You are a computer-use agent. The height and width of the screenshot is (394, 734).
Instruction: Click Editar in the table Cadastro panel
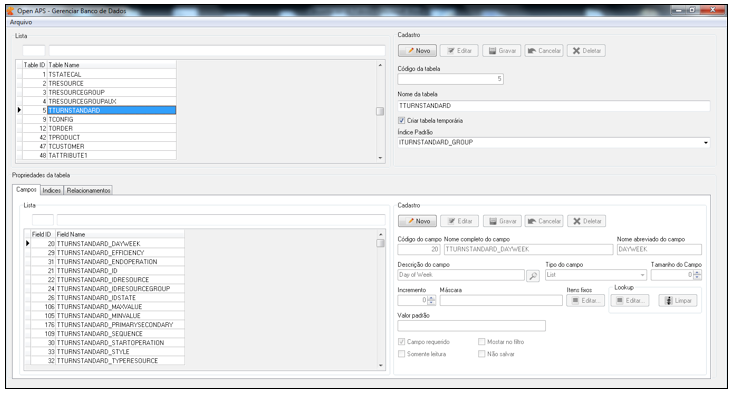pos(459,51)
